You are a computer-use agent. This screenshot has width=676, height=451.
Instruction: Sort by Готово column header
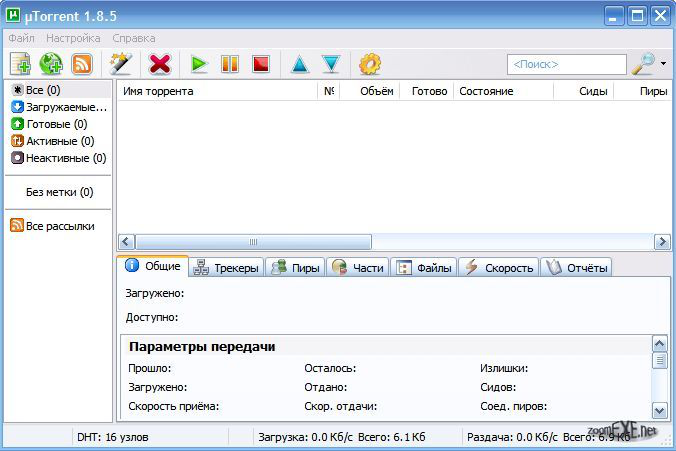[x=427, y=91]
